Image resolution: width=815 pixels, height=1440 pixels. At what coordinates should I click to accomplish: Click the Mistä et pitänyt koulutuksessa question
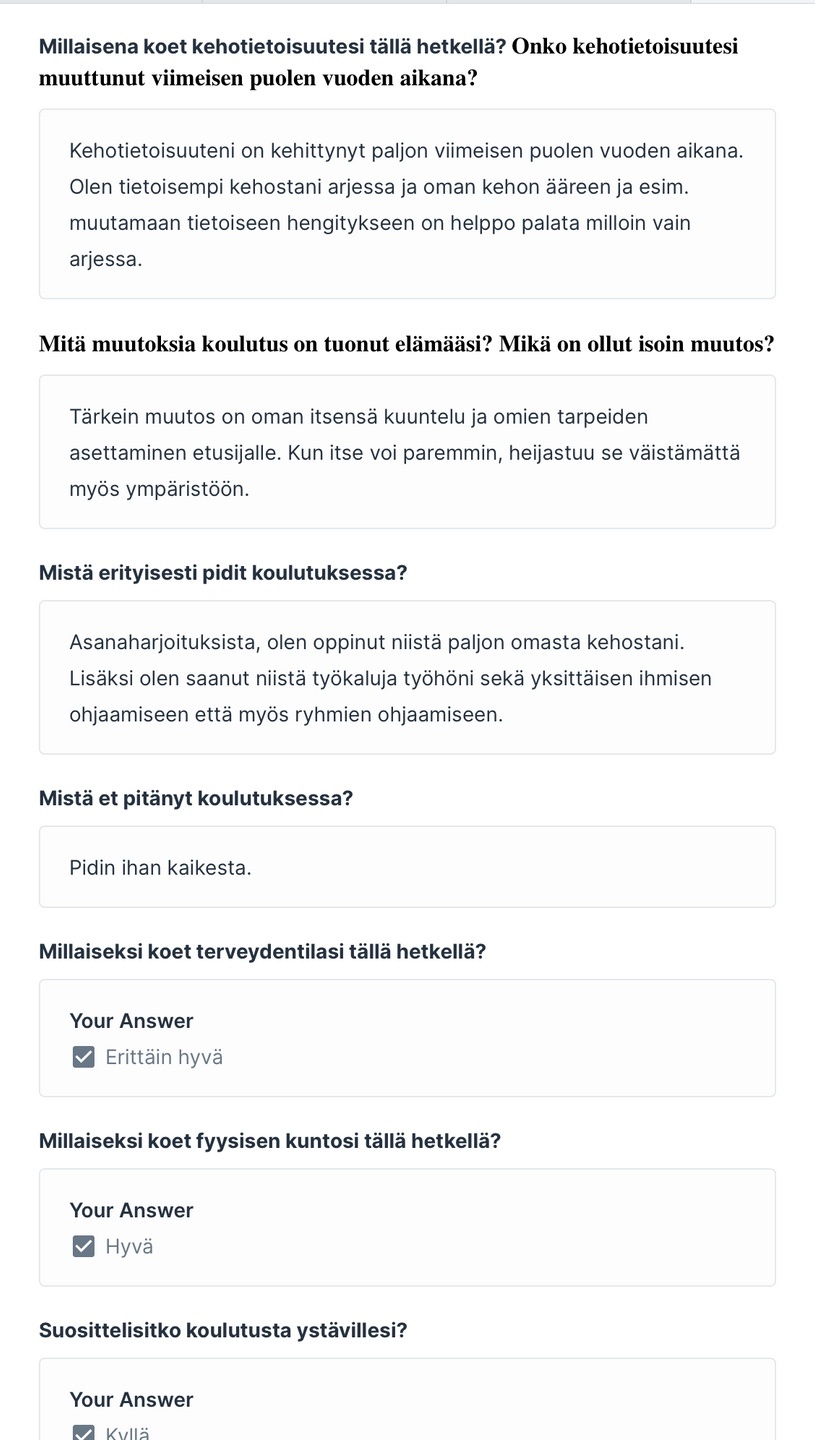click(196, 798)
